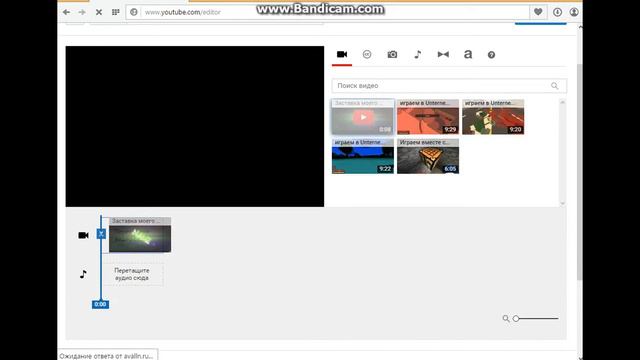
Task: Click the down arrow of the video list scrollbar
Action: 562,203
